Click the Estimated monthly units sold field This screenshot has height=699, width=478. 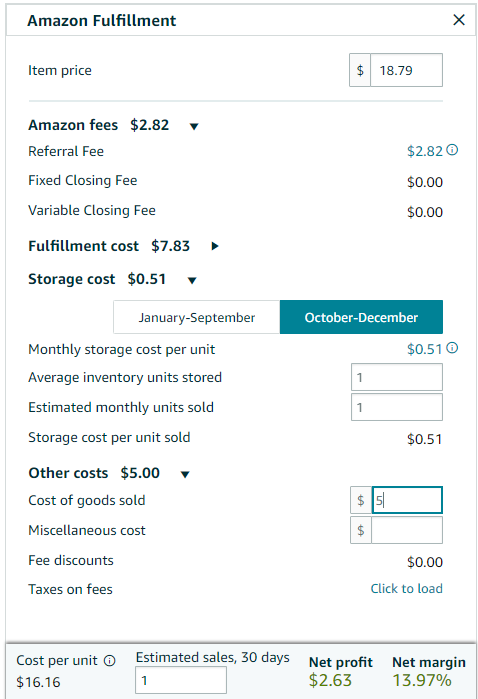(397, 407)
